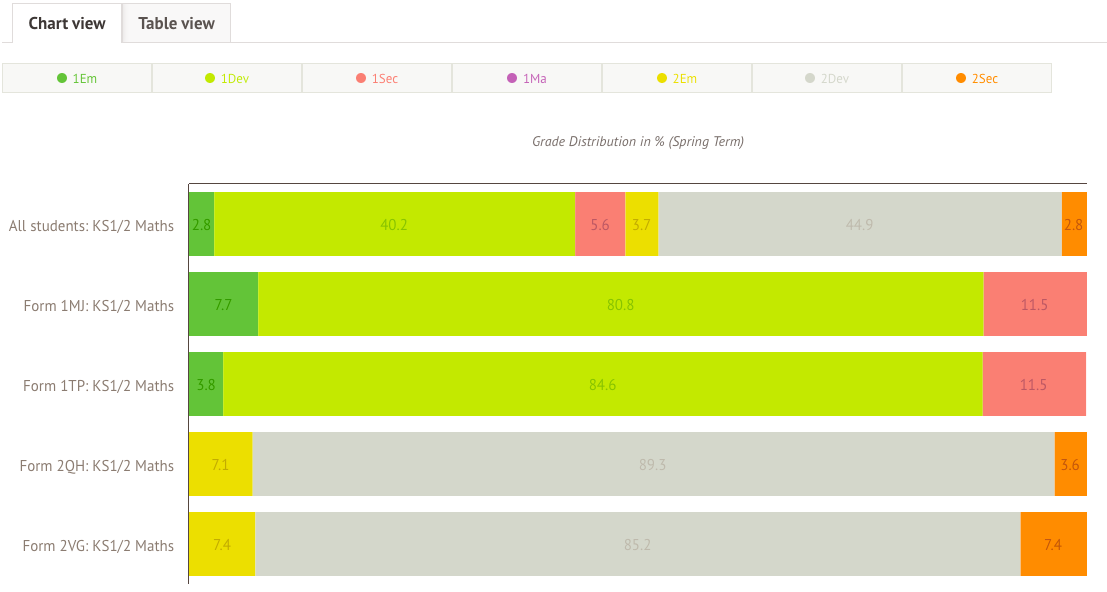Toggle the 2Em legend series
Screen dimensions: 1107x592
(x=677, y=78)
